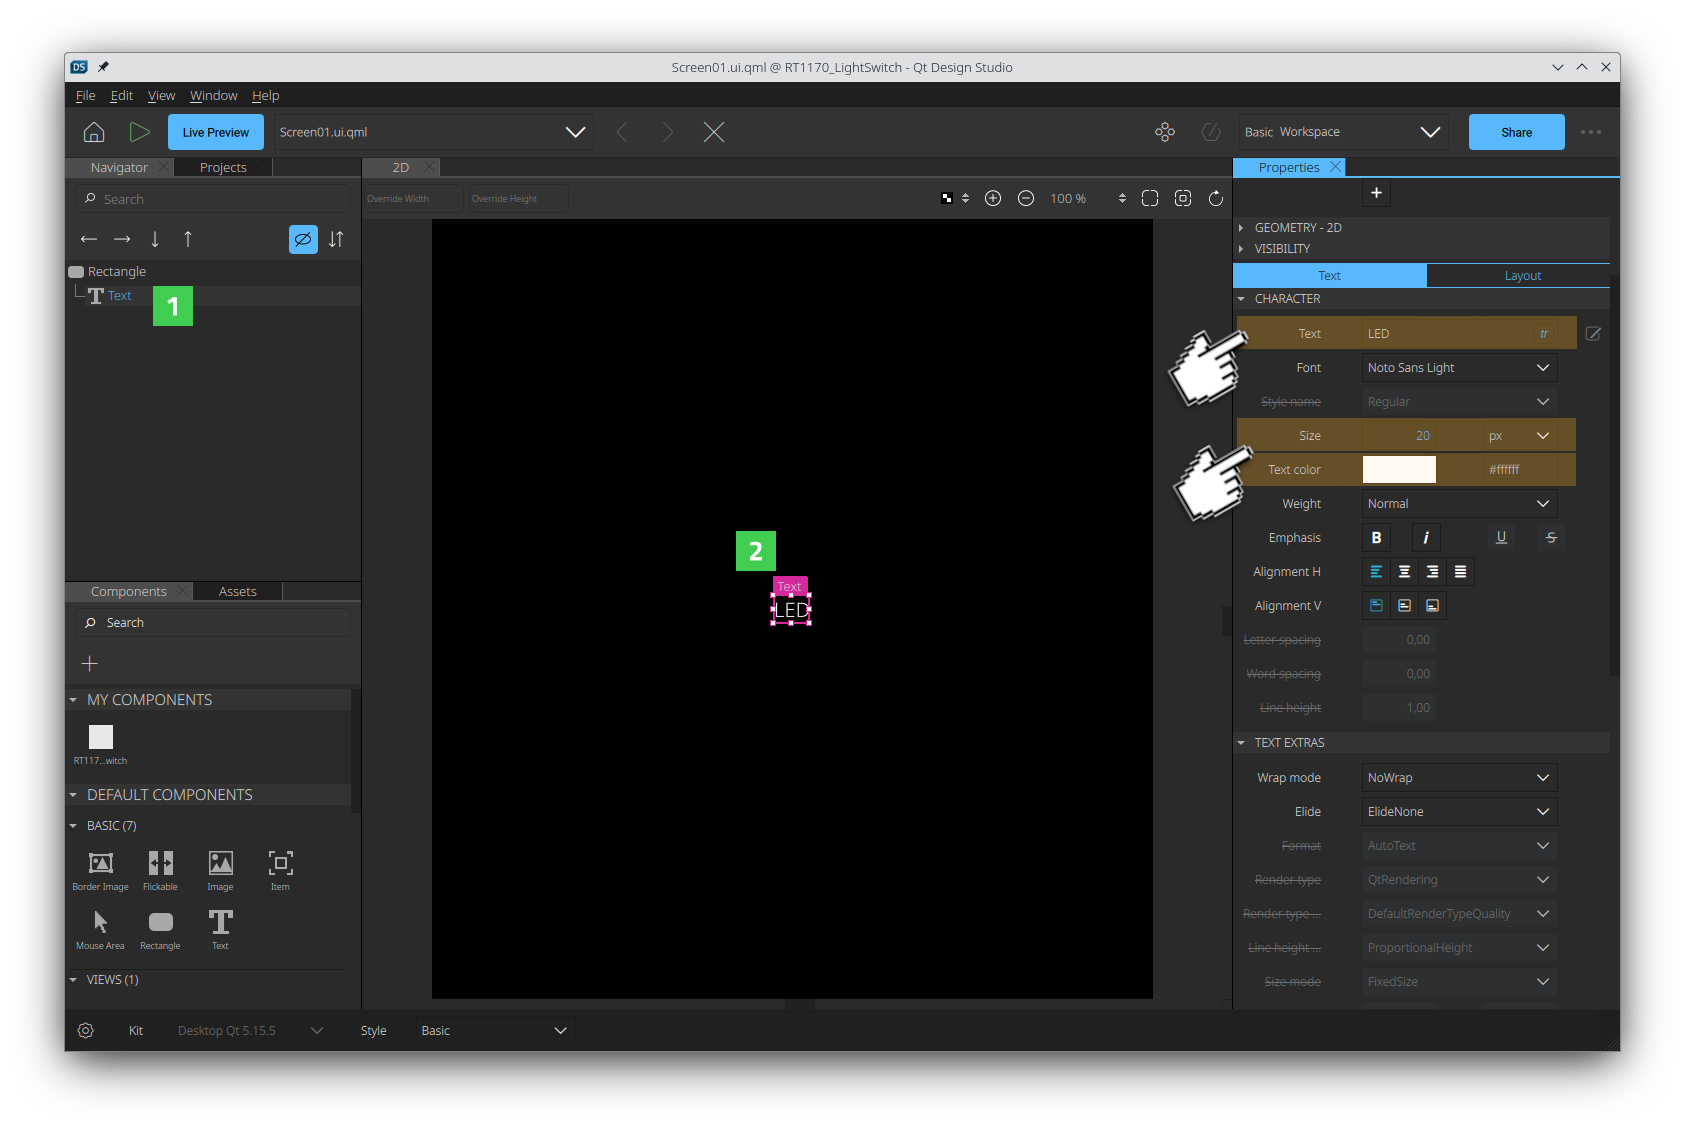Reset the 2D view with the refresh icon
This screenshot has height=1128, width=1685.
pos(1216,199)
